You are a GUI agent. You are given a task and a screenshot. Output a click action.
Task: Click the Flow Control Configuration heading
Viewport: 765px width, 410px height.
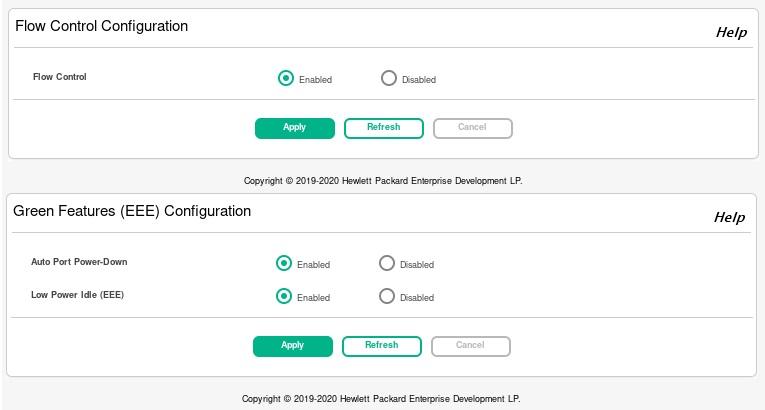(x=101, y=26)
